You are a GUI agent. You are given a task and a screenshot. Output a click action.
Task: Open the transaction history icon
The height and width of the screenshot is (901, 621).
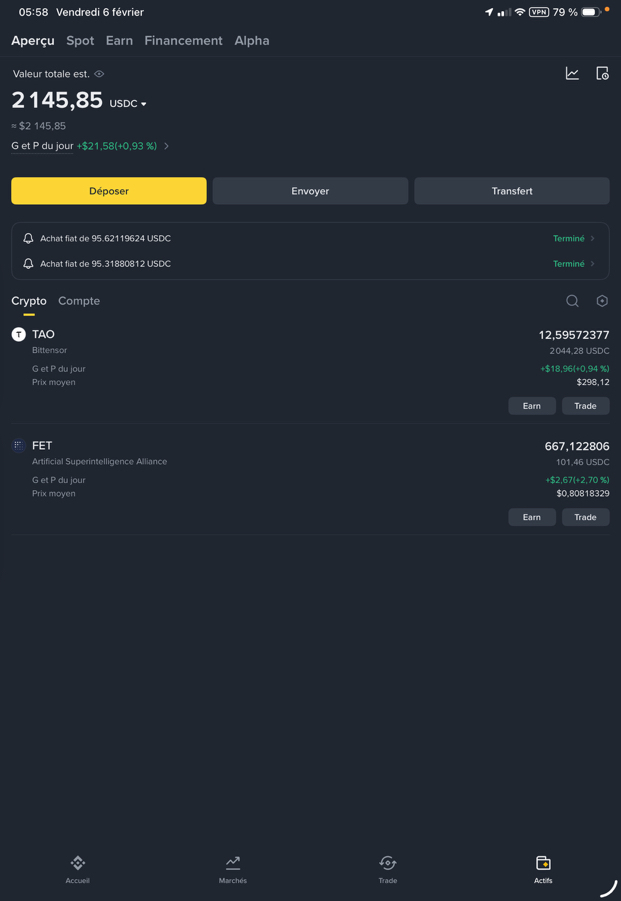[602, 74]
